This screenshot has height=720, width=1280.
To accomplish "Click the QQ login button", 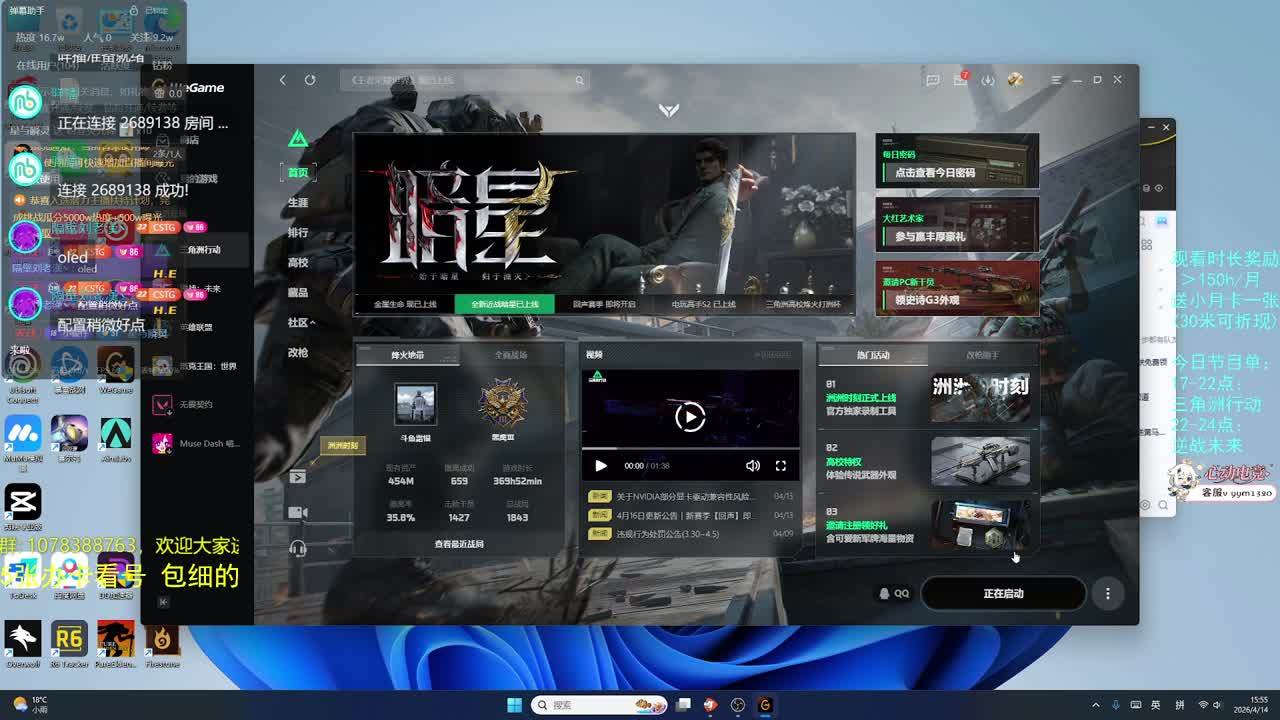I will (x=894, y=594).
